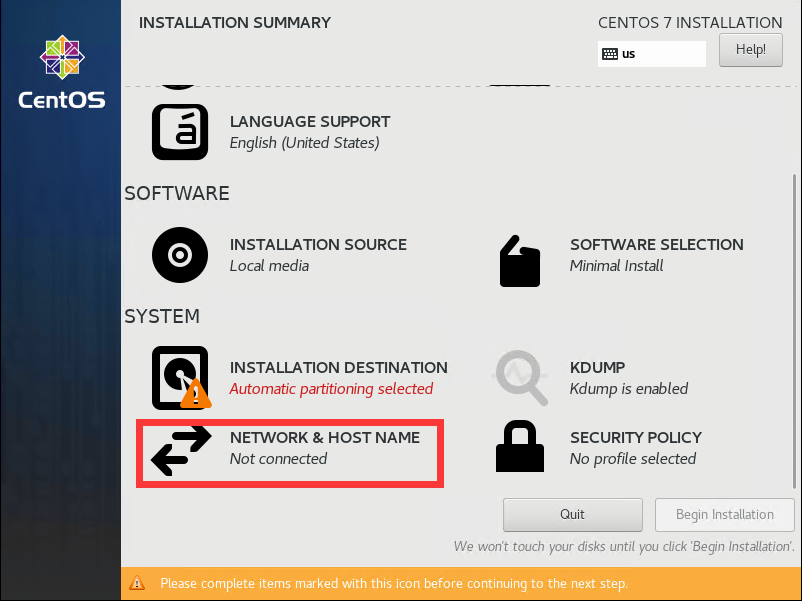The image size is (802, 601).
Task: Click the keyboard layout icon
Action: tap(610, 54)
